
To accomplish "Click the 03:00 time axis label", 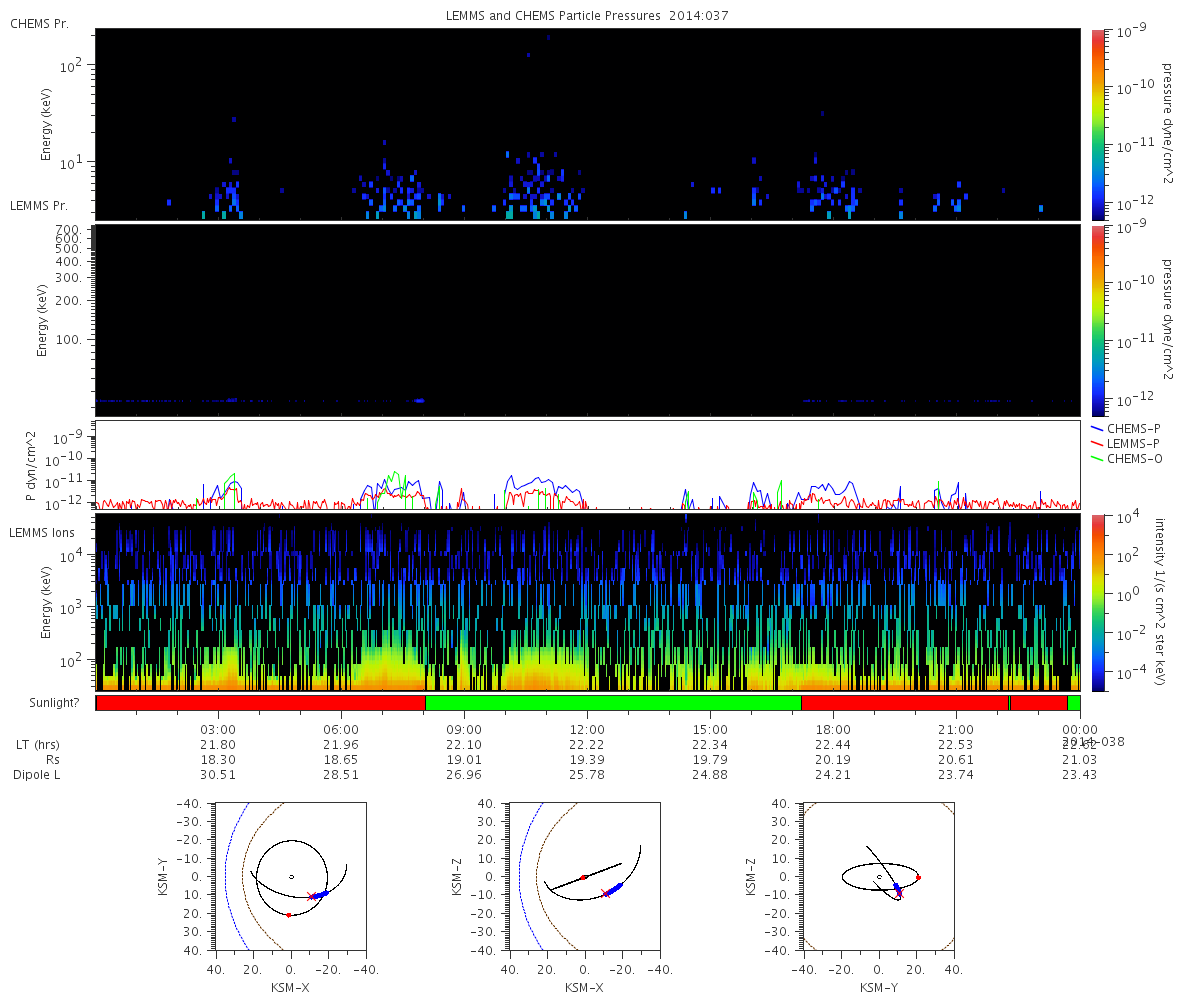I will (x=217, y=729).
